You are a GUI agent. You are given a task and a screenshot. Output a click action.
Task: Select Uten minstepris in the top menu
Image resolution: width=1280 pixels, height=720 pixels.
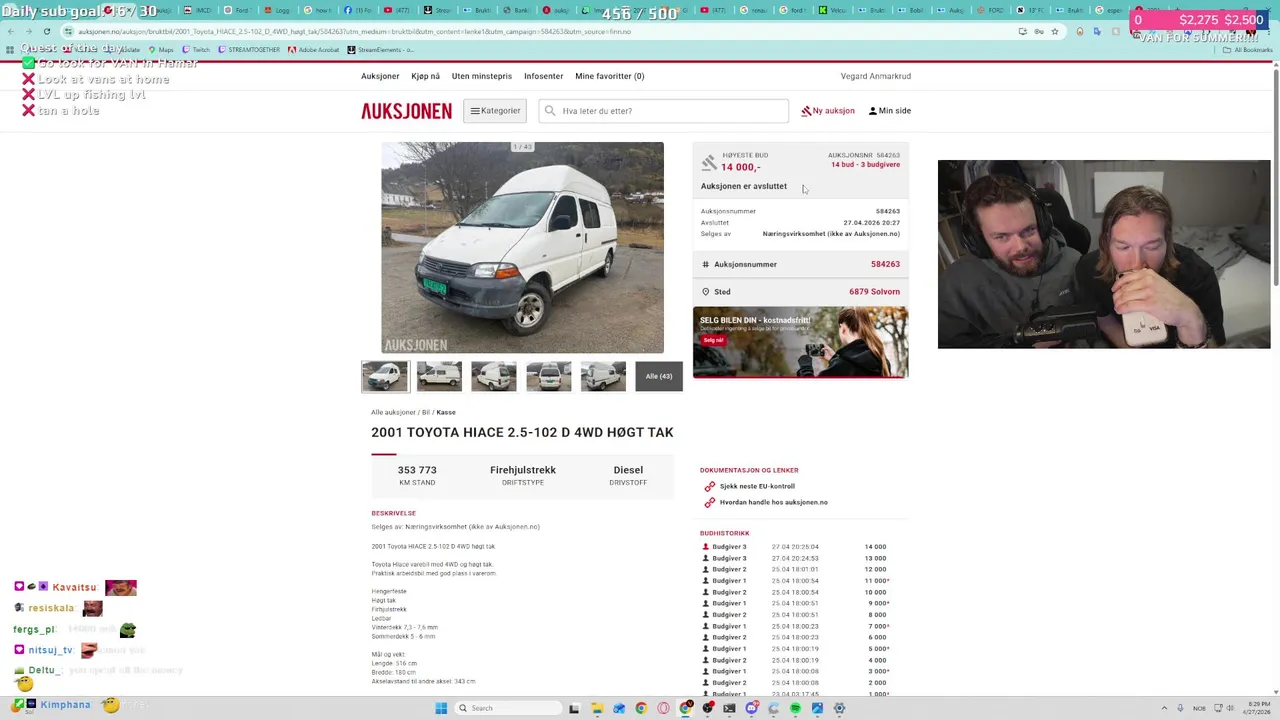pyautogui.click(x=482, y=76)
